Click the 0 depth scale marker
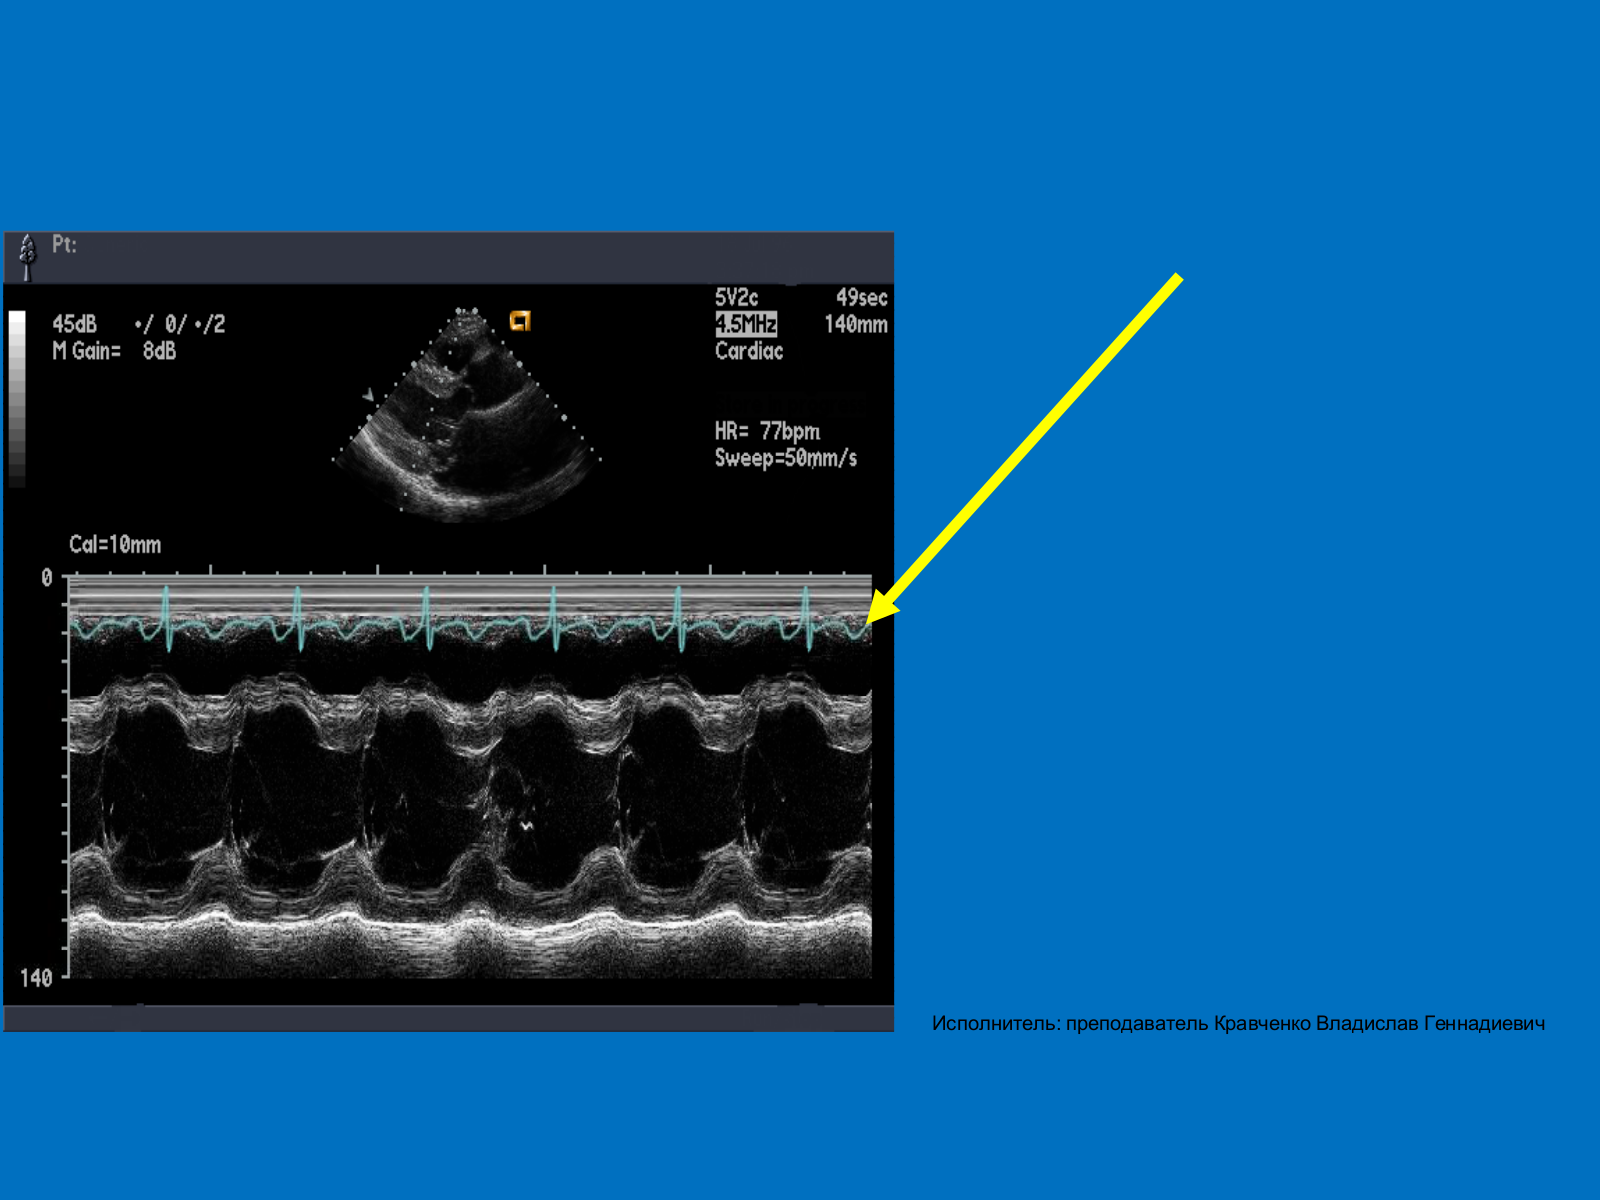This screenshot has width=1600, height=1200. click(47, 578)
